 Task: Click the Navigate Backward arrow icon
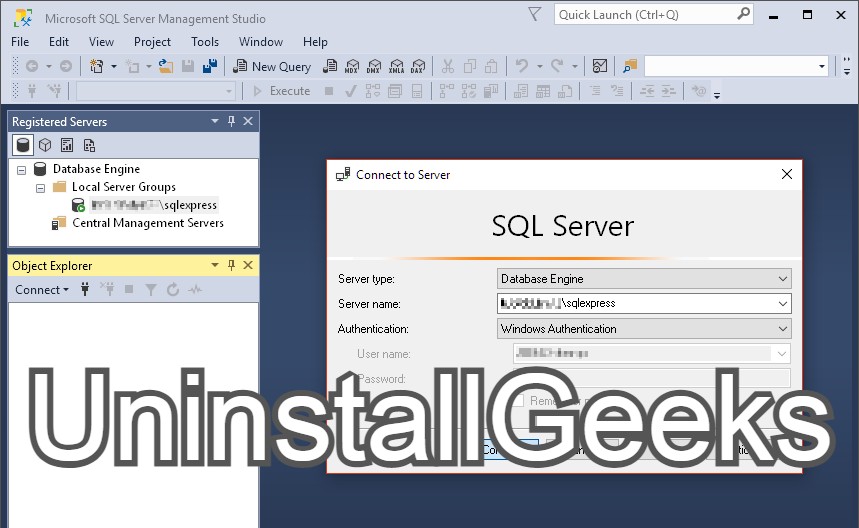point(32,67)
